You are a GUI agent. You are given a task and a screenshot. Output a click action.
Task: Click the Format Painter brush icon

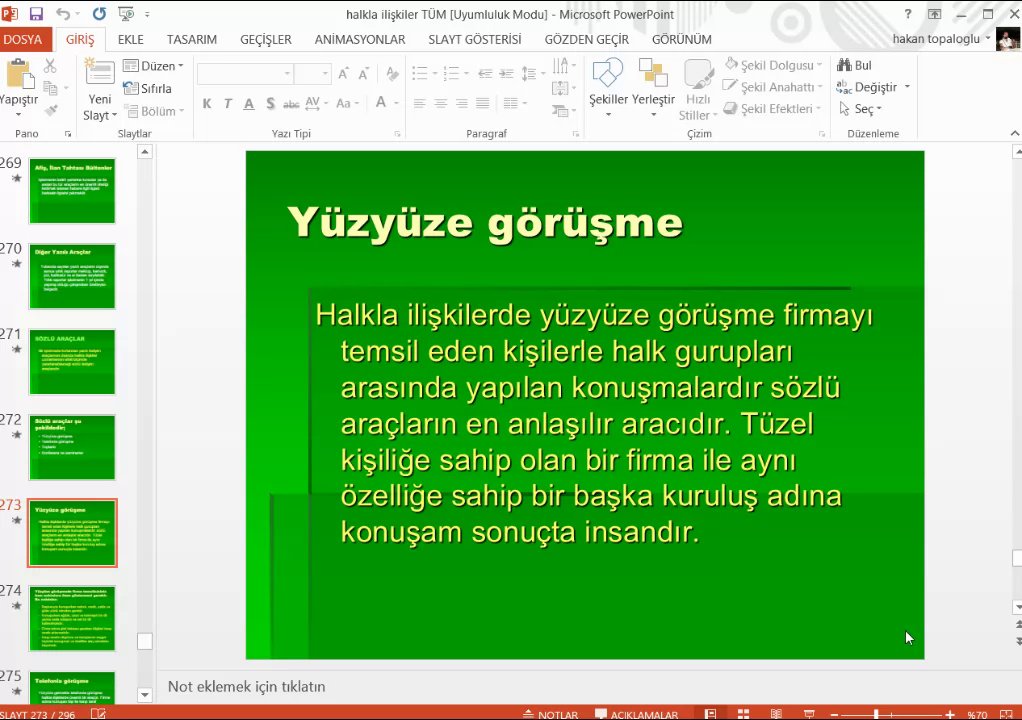point(51,110)
